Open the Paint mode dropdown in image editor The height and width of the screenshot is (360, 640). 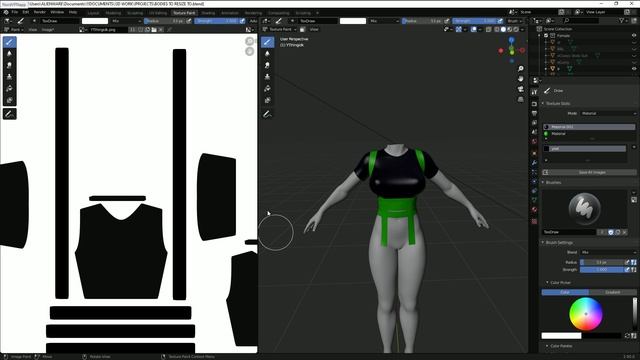point(13,29)
